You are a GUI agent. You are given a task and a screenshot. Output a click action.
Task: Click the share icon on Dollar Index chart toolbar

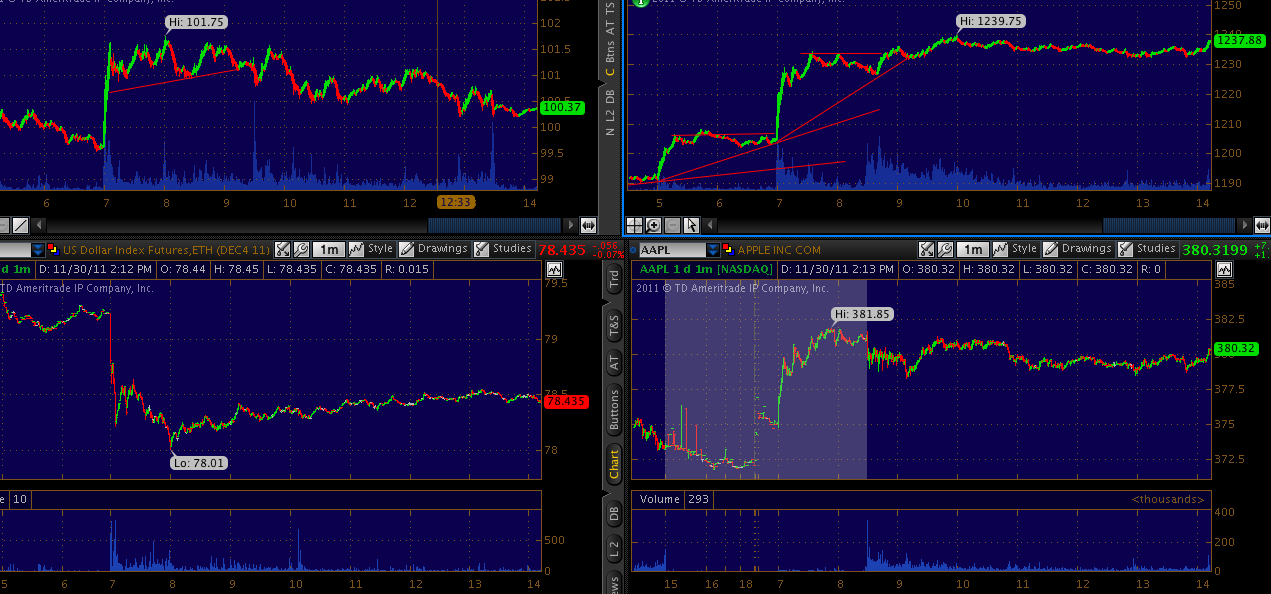pyautogui.click(x=282, y=249)
